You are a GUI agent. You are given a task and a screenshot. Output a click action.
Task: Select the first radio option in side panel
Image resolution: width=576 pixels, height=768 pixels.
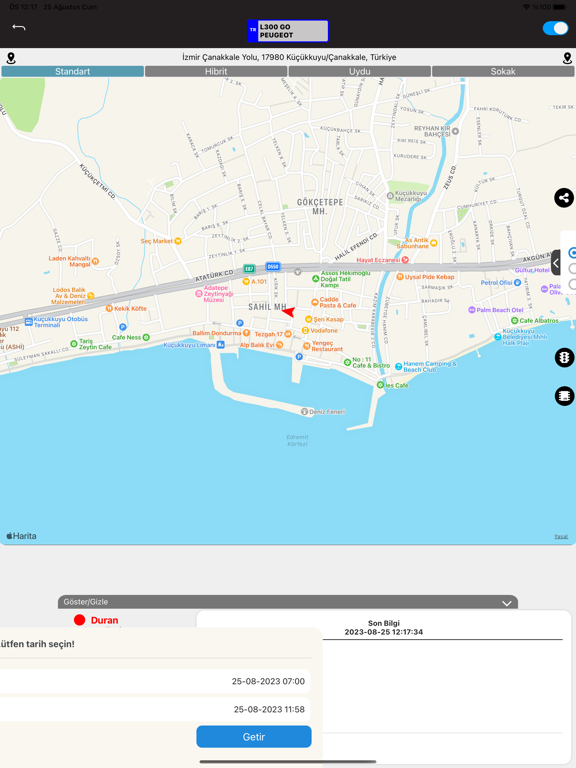(572, 253)
